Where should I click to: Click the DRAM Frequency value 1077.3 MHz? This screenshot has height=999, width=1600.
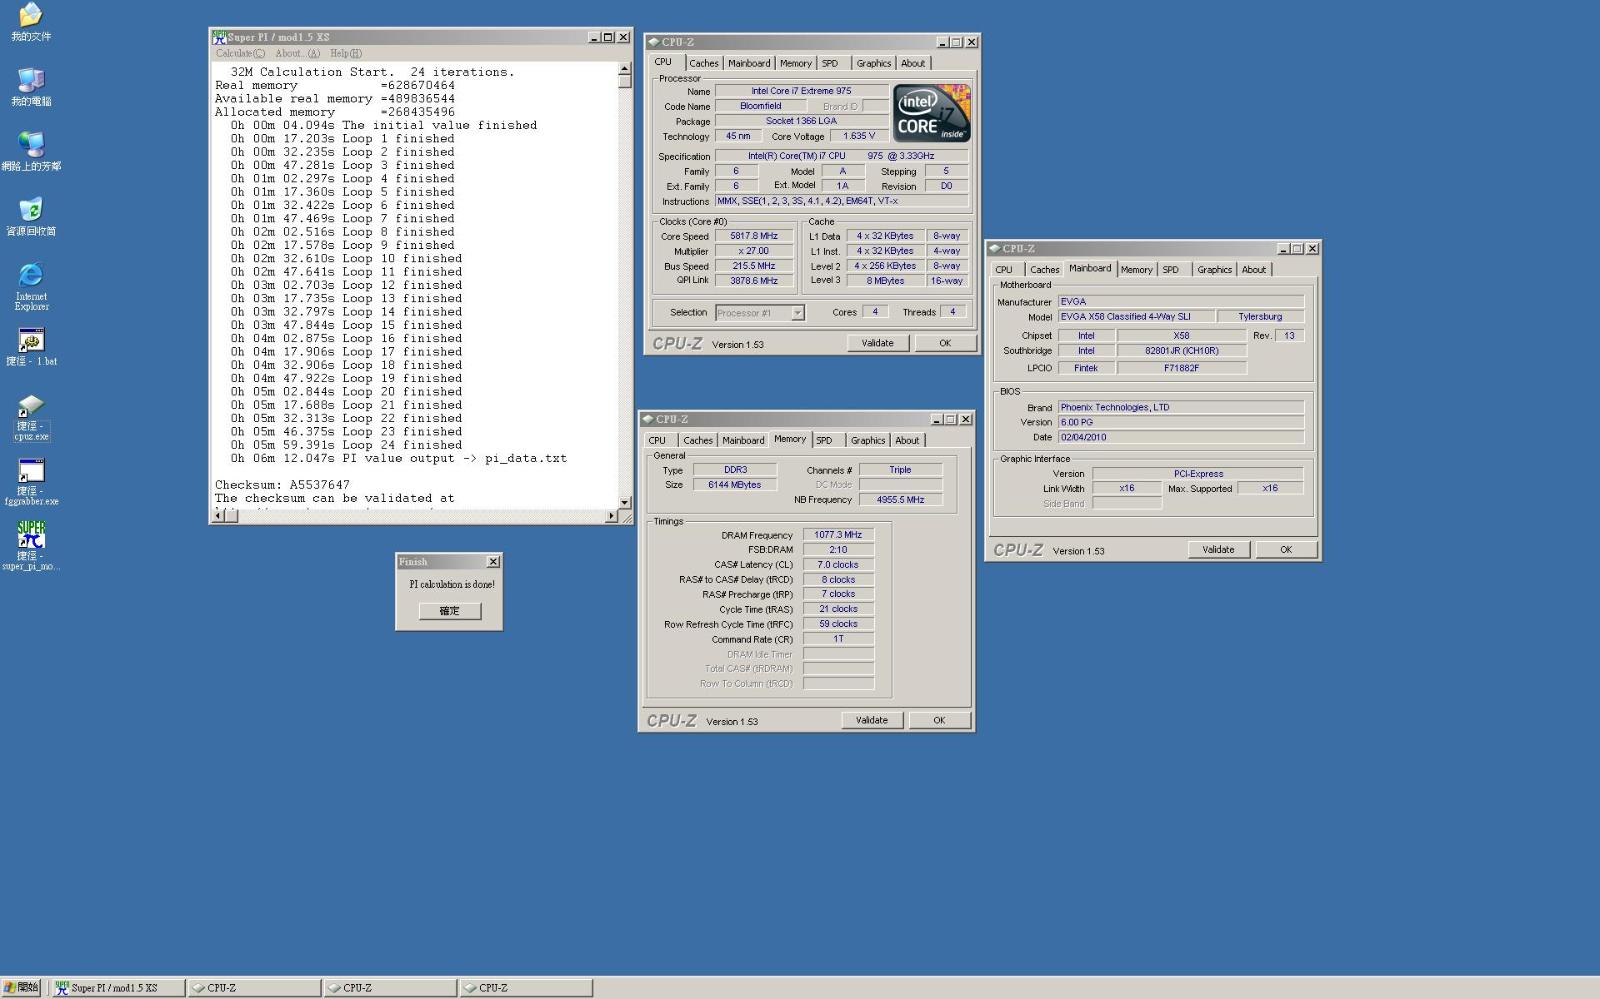tap(838, 535)
